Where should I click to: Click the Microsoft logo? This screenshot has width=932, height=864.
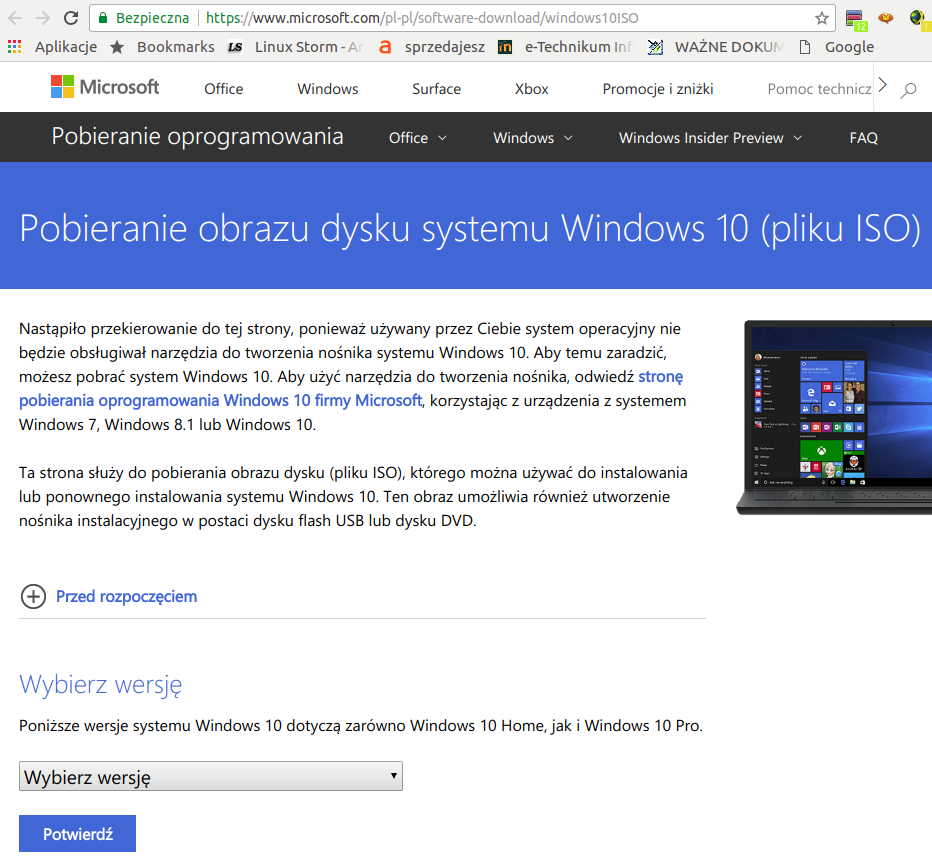pyautogui.click(x=105, y=87)
